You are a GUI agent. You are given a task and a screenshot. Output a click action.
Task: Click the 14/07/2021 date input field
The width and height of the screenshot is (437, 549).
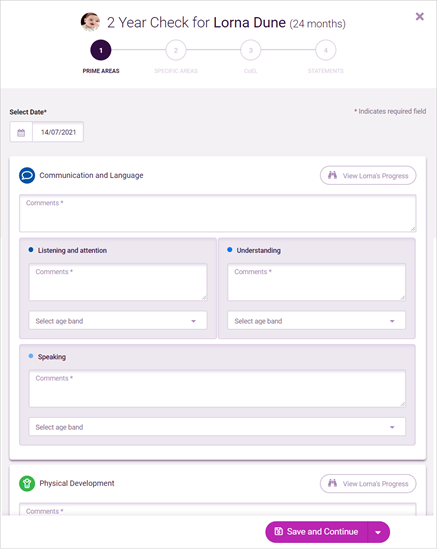(58, 132)
